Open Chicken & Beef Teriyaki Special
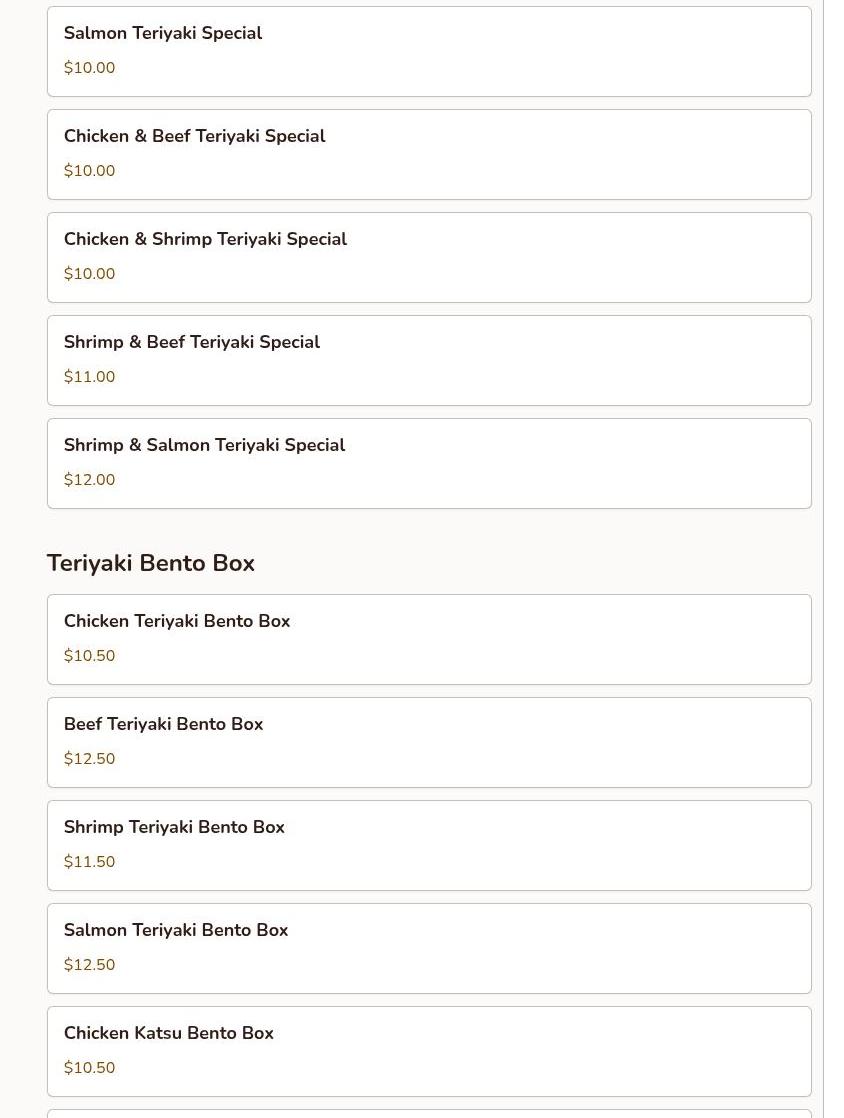The image size is (844, 1118). pos(428,154)
